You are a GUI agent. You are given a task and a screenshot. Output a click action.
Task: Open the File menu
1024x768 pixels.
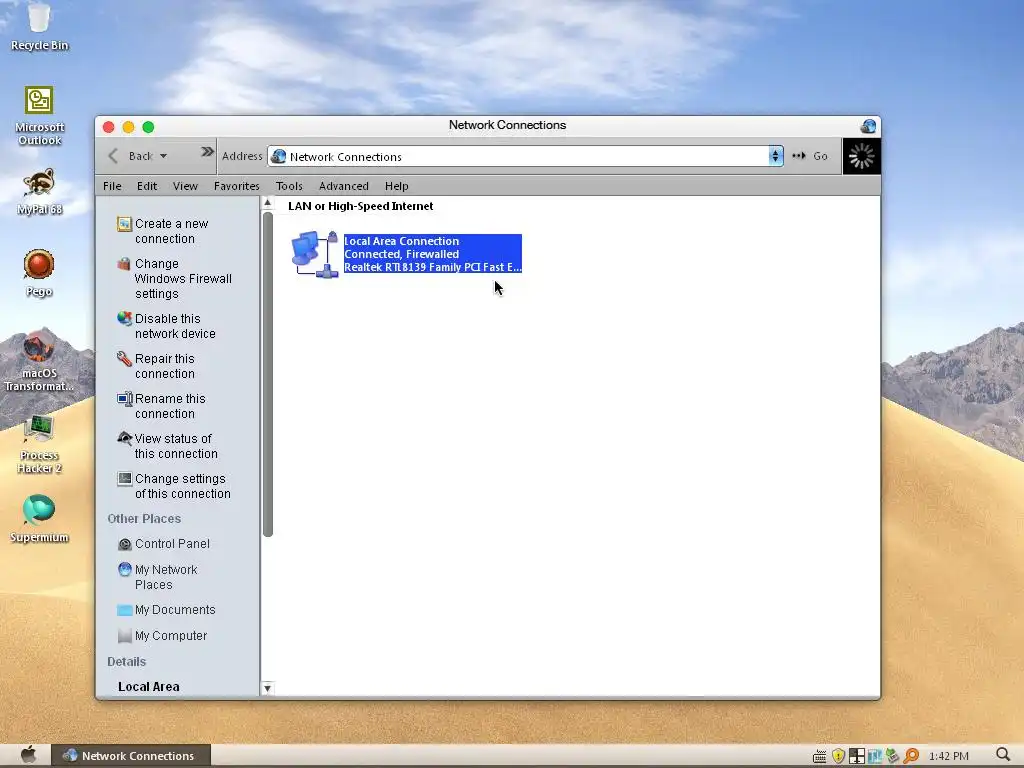point(112,186)
